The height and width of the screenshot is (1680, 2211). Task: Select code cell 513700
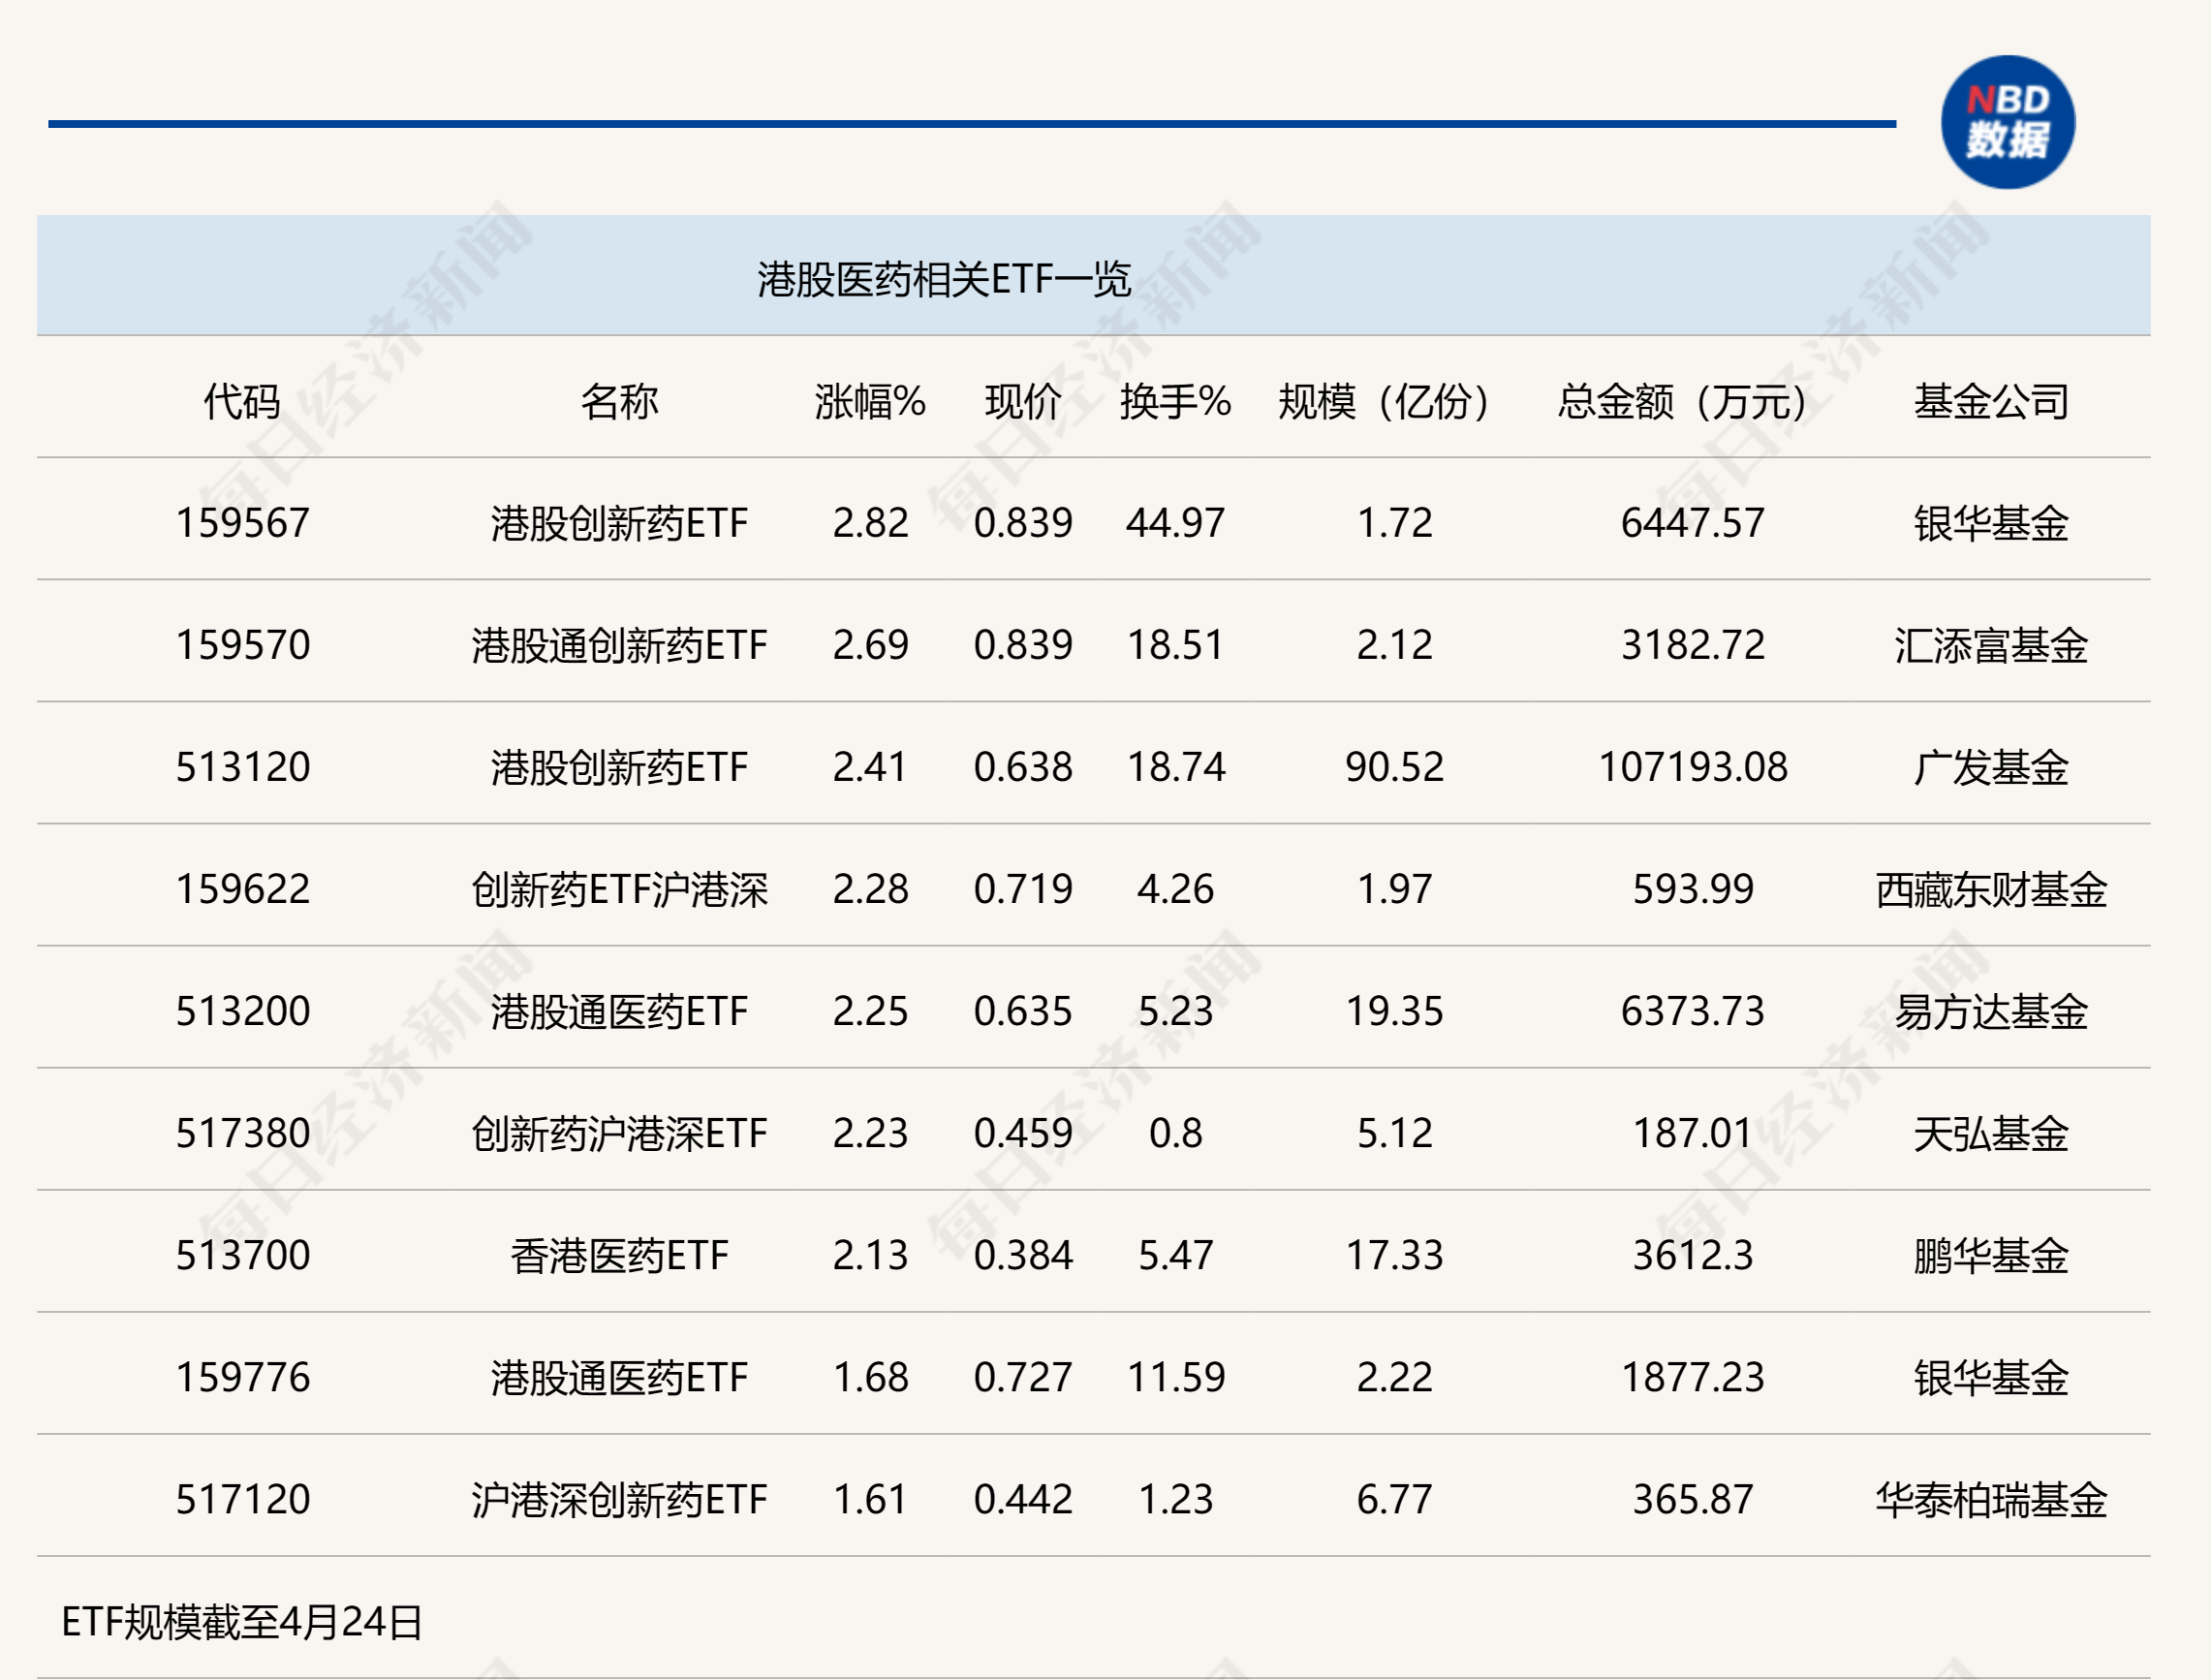coord(243,1255)
